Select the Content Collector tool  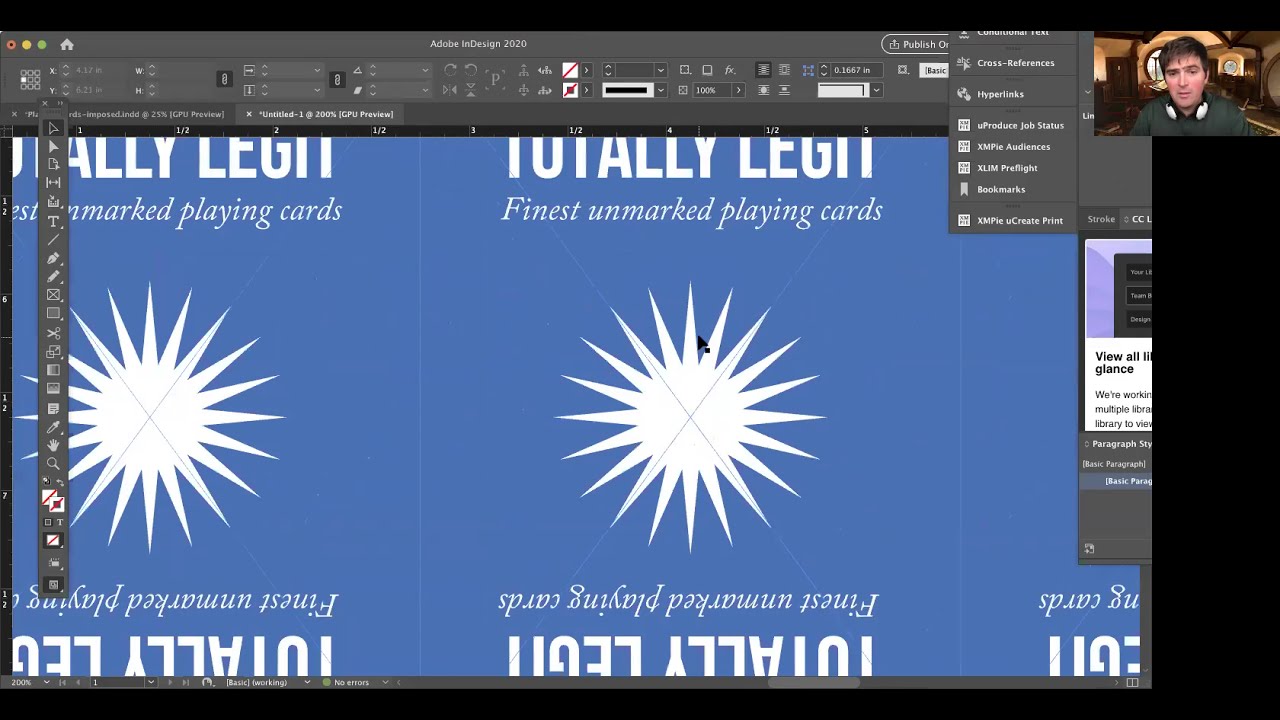(53, 201)
